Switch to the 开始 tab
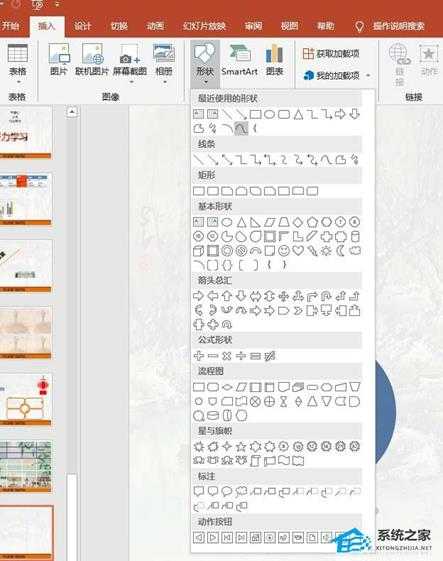The height and width of the screenshot is (561, 443). point(10,26)
